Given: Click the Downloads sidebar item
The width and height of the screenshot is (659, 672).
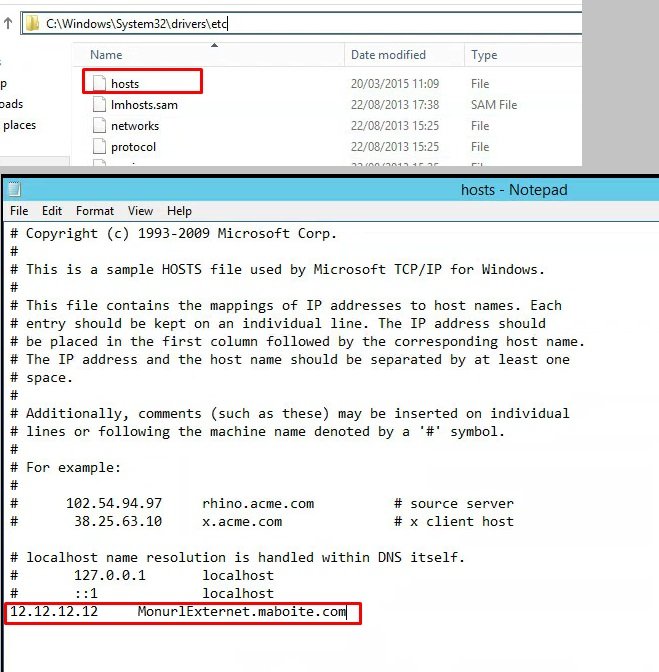Looking at the screenshot, I should (x=12, y=104).
